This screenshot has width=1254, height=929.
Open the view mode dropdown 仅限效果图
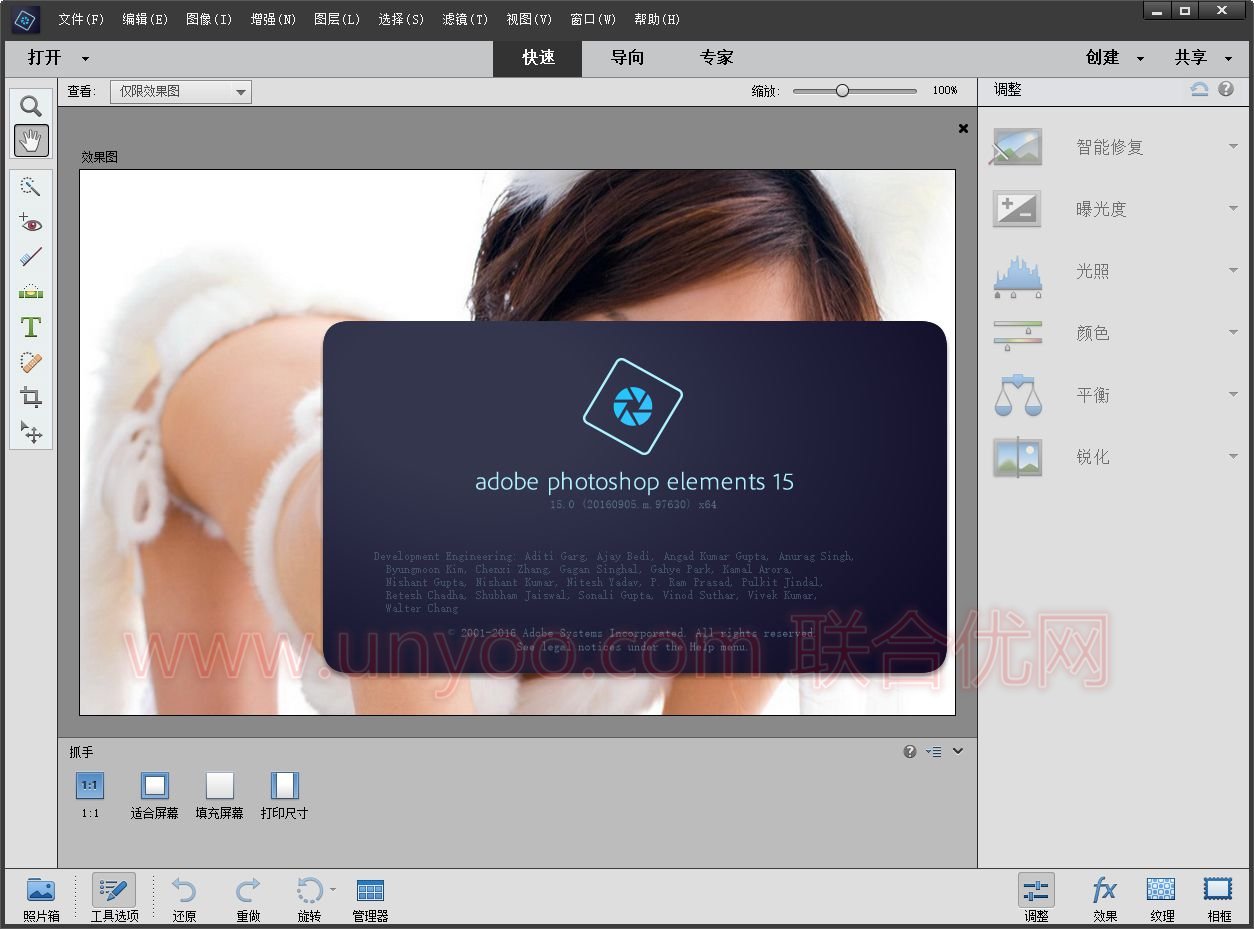[x=180, y=92]
